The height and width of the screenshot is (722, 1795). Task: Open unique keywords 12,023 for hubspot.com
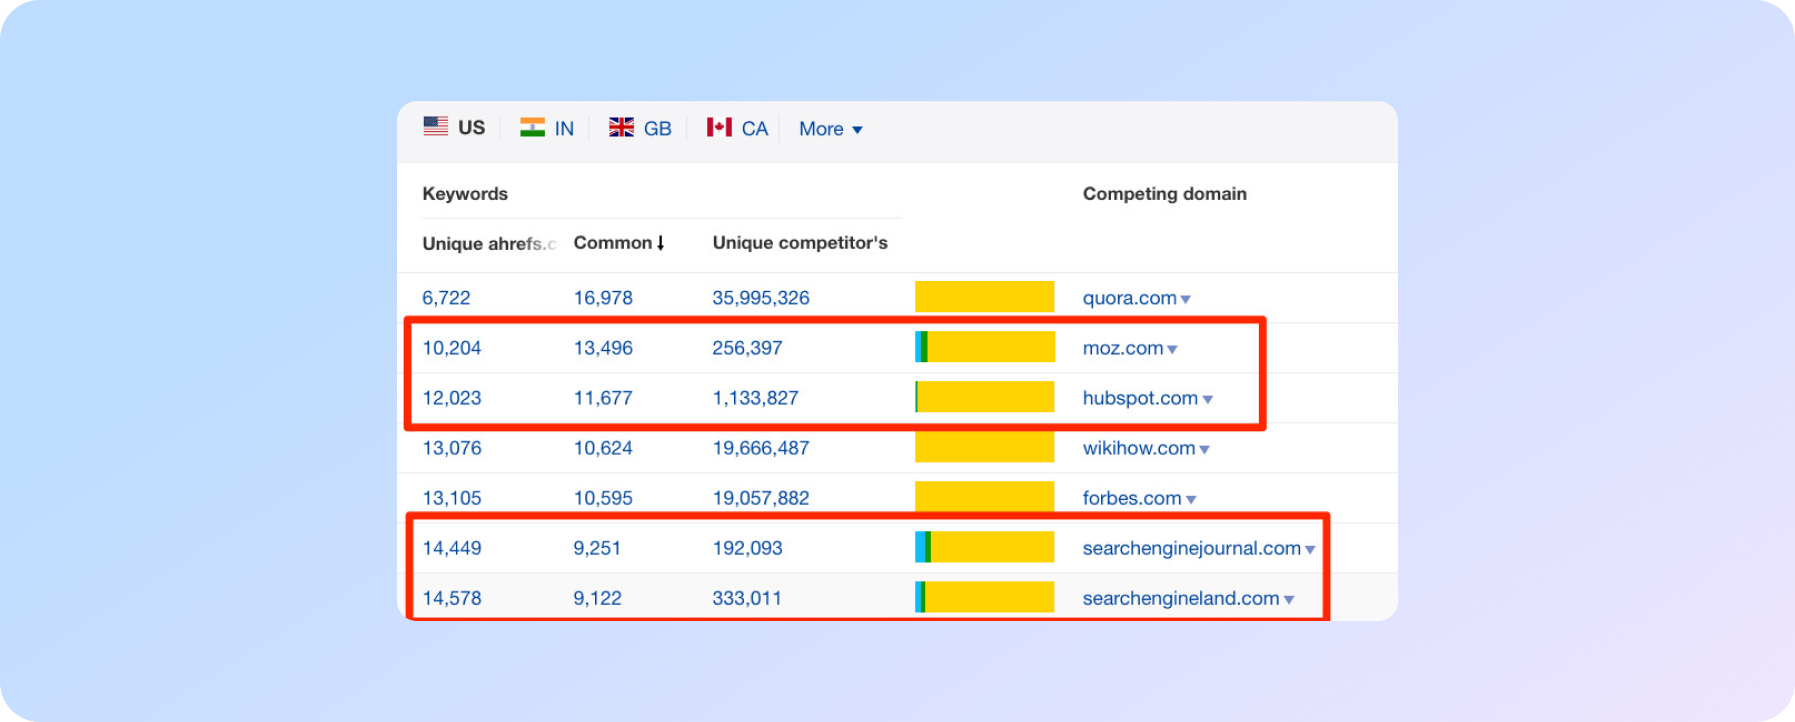[452, 398]
